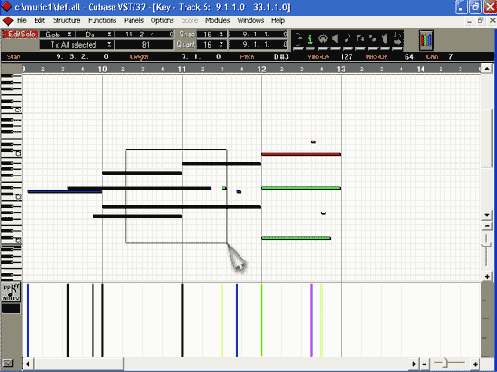Open the Do dropdown menu
497x372 pixels.
pyautogui.click(x=95, y=34)
